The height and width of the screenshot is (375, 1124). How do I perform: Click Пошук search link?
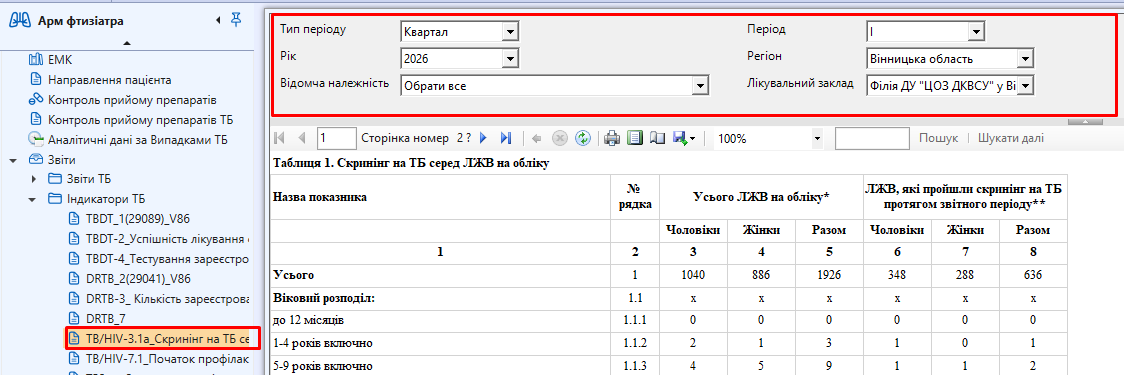tap(938, 138)
